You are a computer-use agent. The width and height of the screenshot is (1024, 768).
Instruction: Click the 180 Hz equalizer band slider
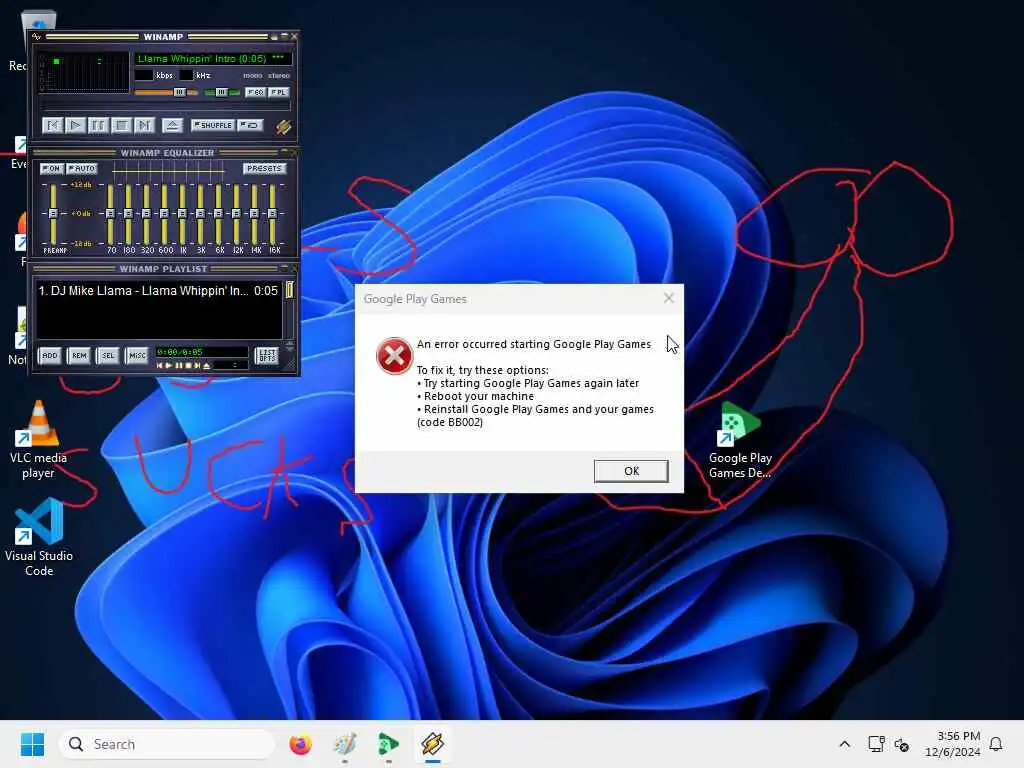pos(128,214)
